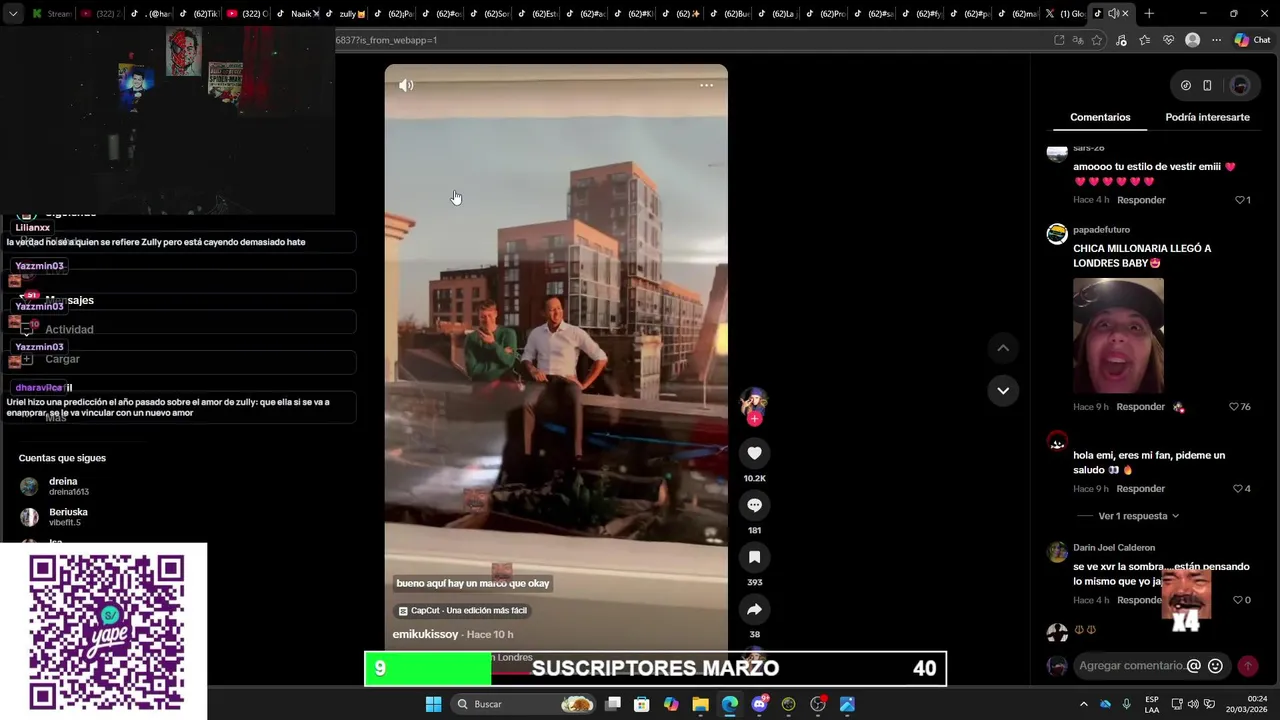Post comment with the red arrow button
Viewport: 1280px width, 720px height.
1247,666
